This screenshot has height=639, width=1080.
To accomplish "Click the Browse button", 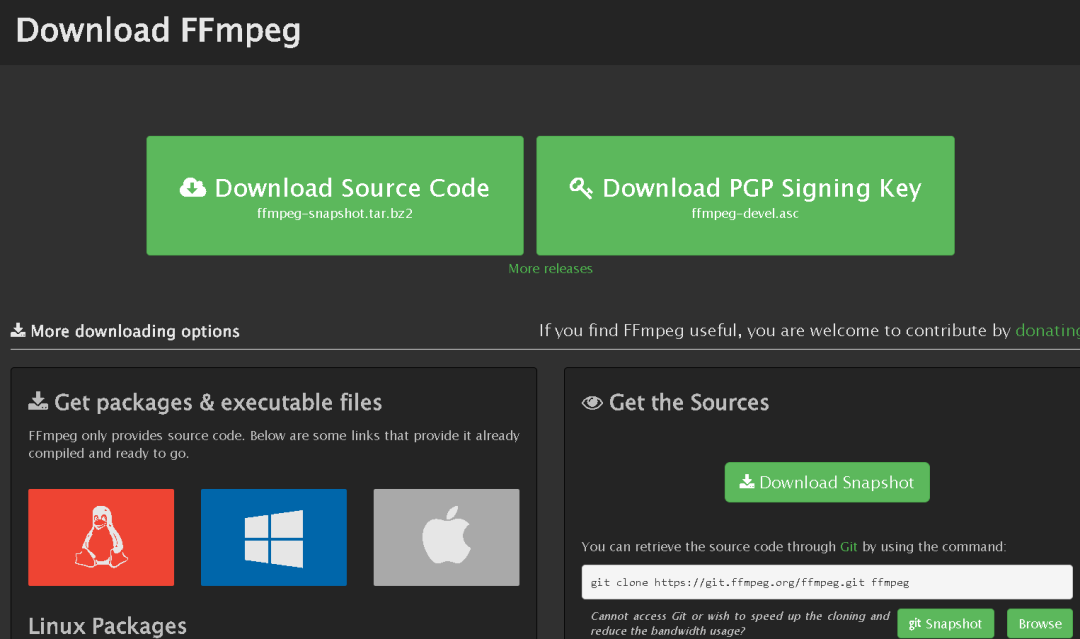I will click(1040, 624).
